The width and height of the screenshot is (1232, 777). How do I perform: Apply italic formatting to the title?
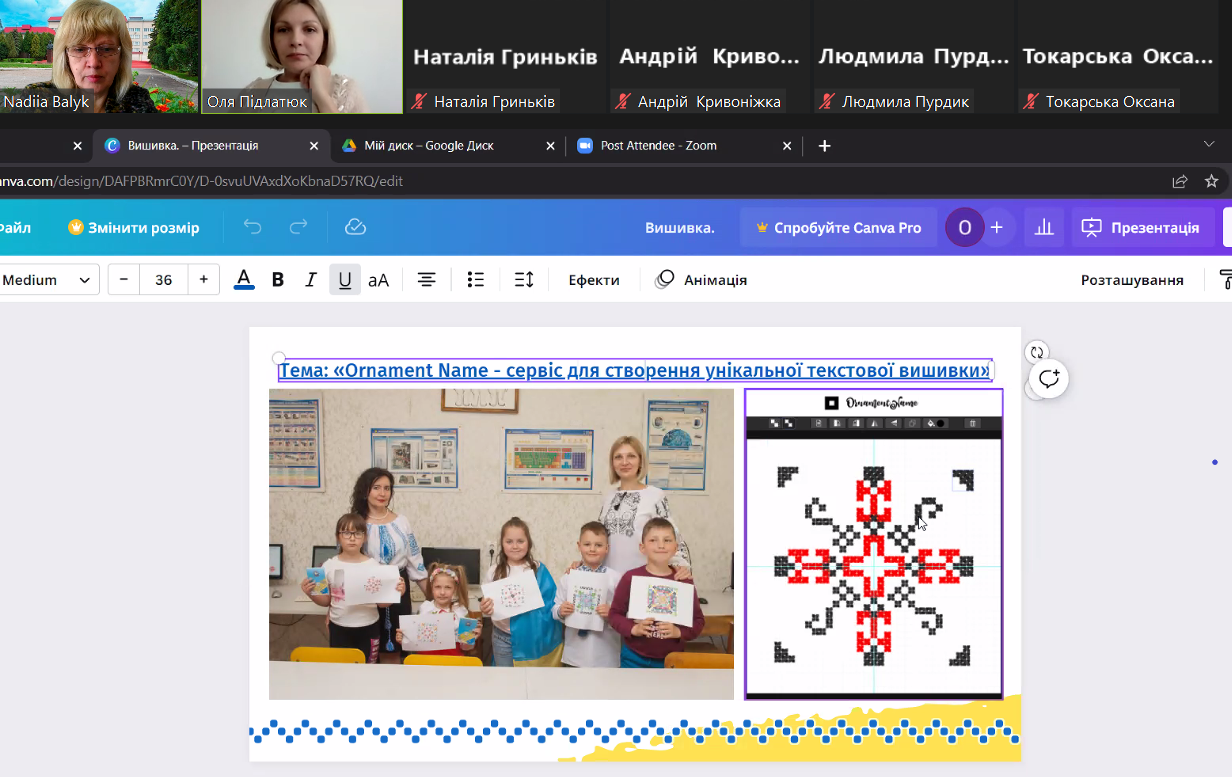point(311,280)
